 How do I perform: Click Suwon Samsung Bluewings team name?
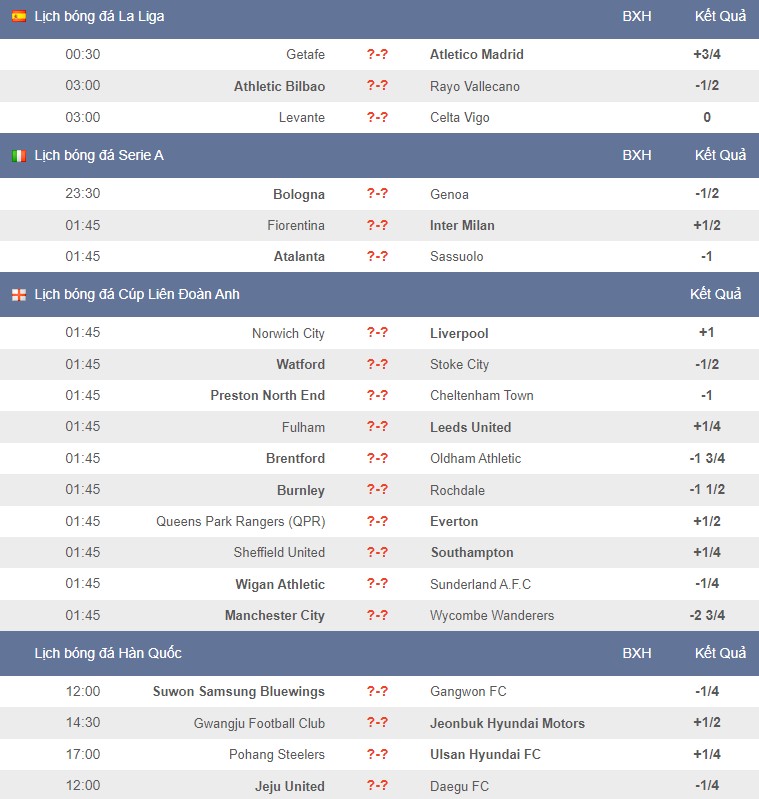[x=238, y=692]
